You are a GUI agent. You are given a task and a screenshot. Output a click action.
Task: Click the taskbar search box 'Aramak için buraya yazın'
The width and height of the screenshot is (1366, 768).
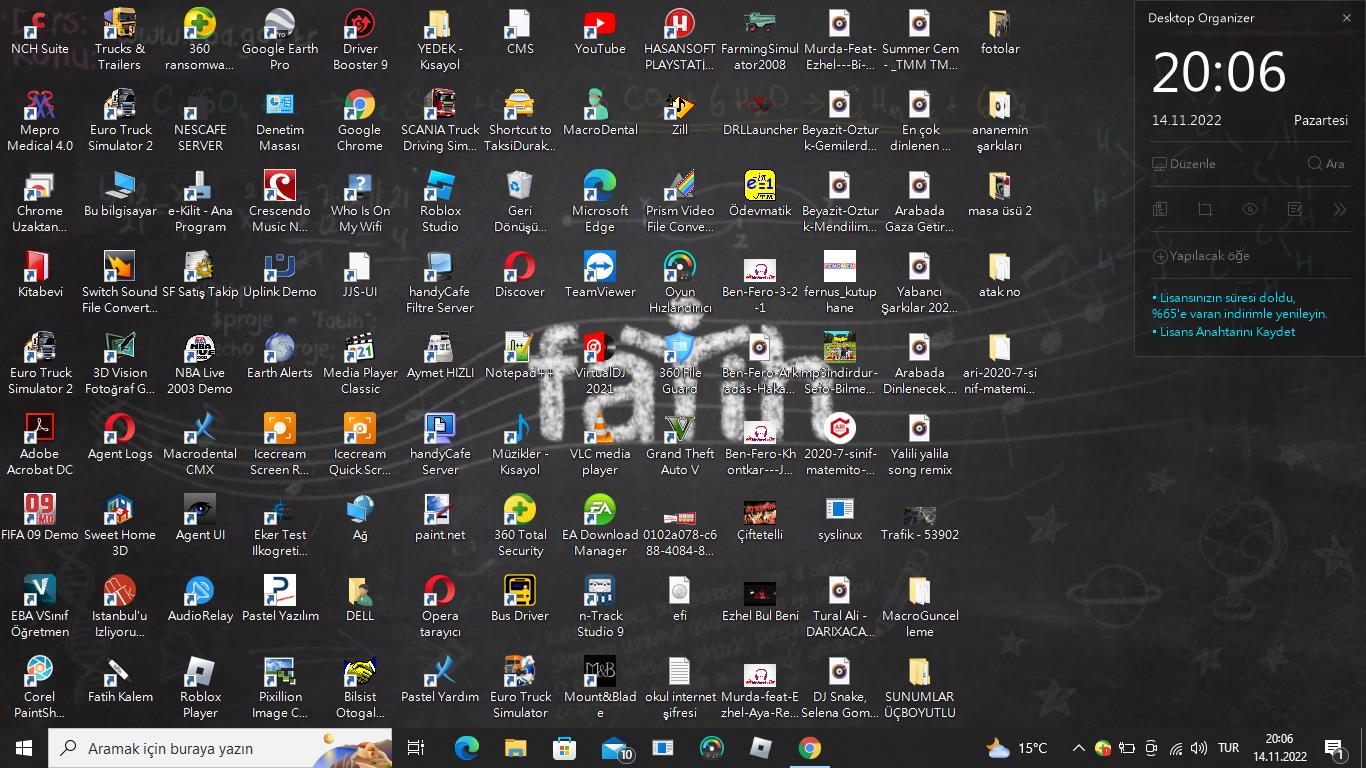[200, 748]
